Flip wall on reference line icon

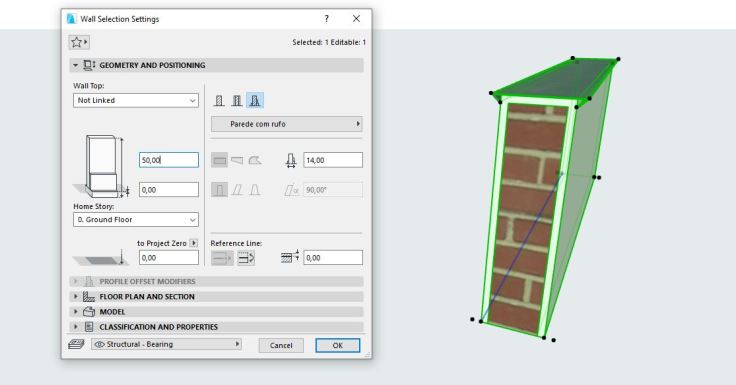click(x=246, y=258)
